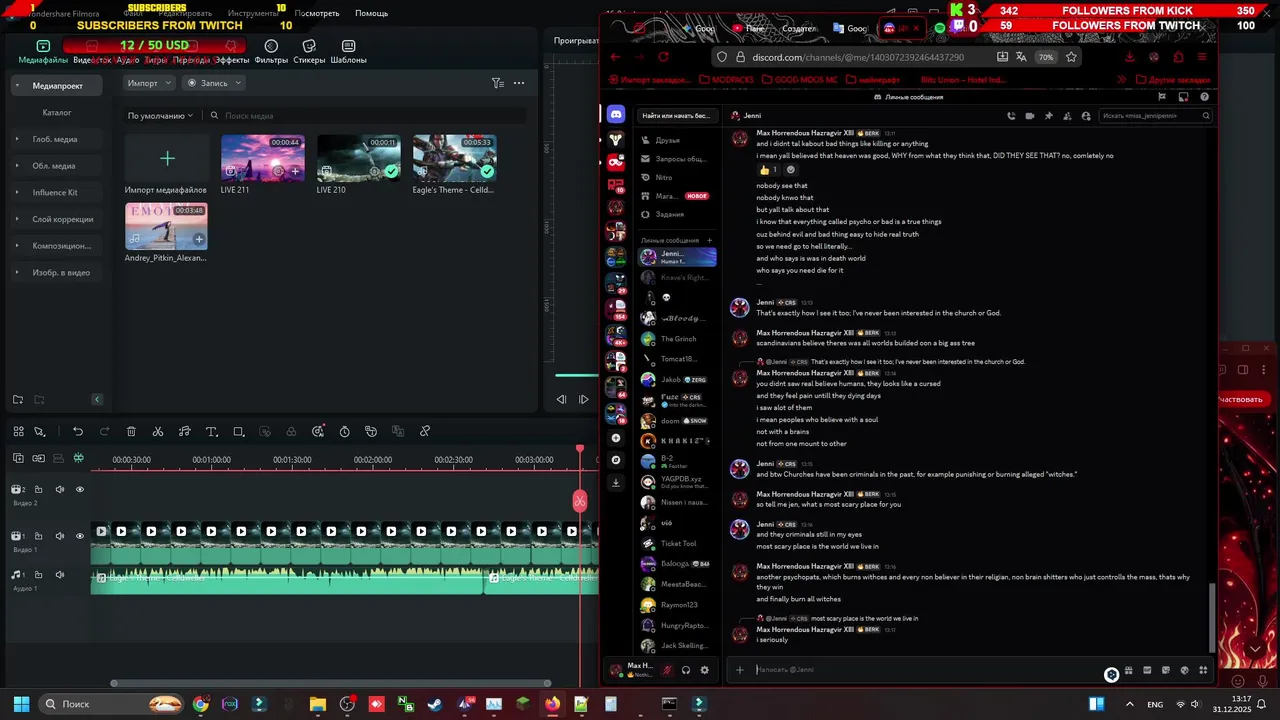Add friends to the DM group
The width and height of the screenshot is (1280, 720).
point(1067,116)
